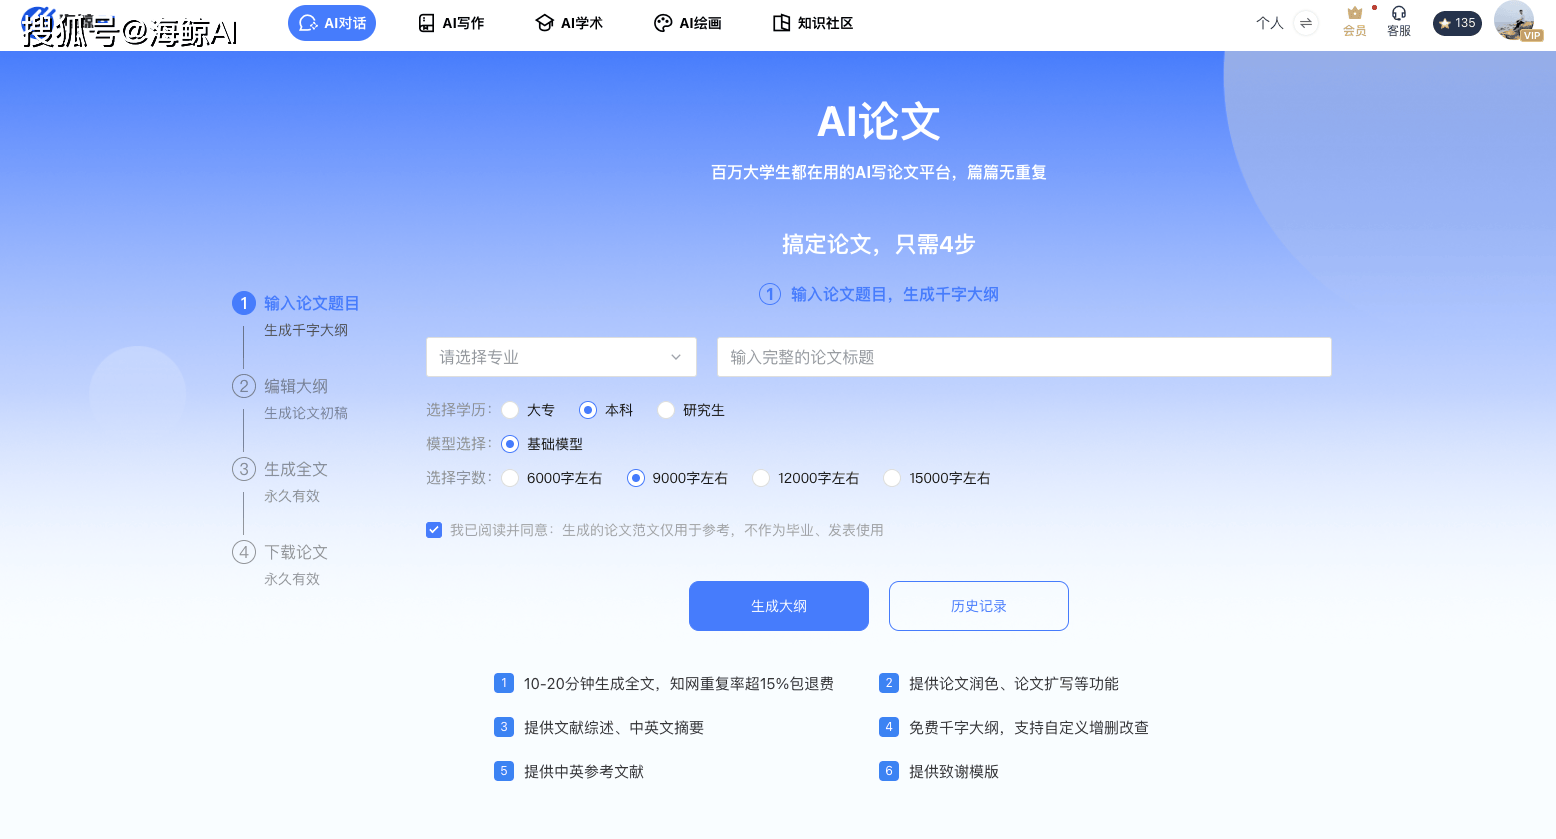Click the VIP user avatar
The image size is (1556, 839).
coord(1515,21)
